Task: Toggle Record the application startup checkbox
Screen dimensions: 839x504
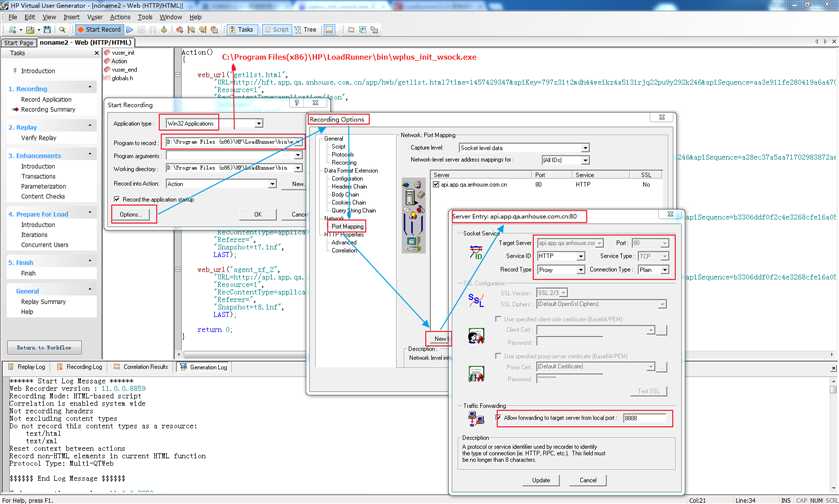Action: (x=117, y=199)
